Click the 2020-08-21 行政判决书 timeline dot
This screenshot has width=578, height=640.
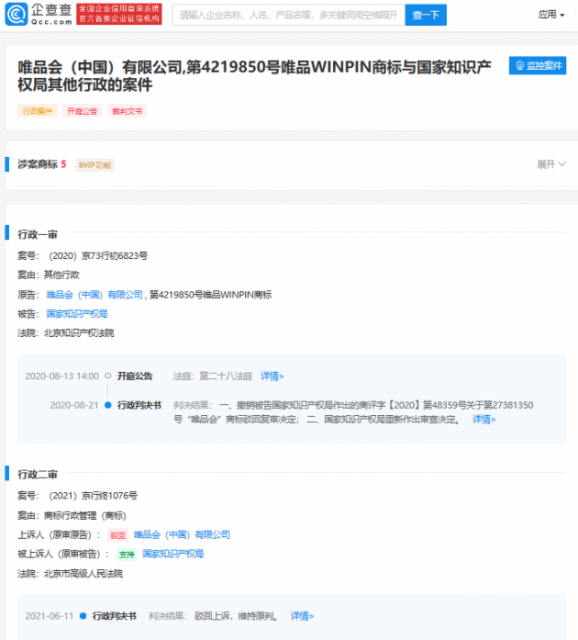click(108, 405)
